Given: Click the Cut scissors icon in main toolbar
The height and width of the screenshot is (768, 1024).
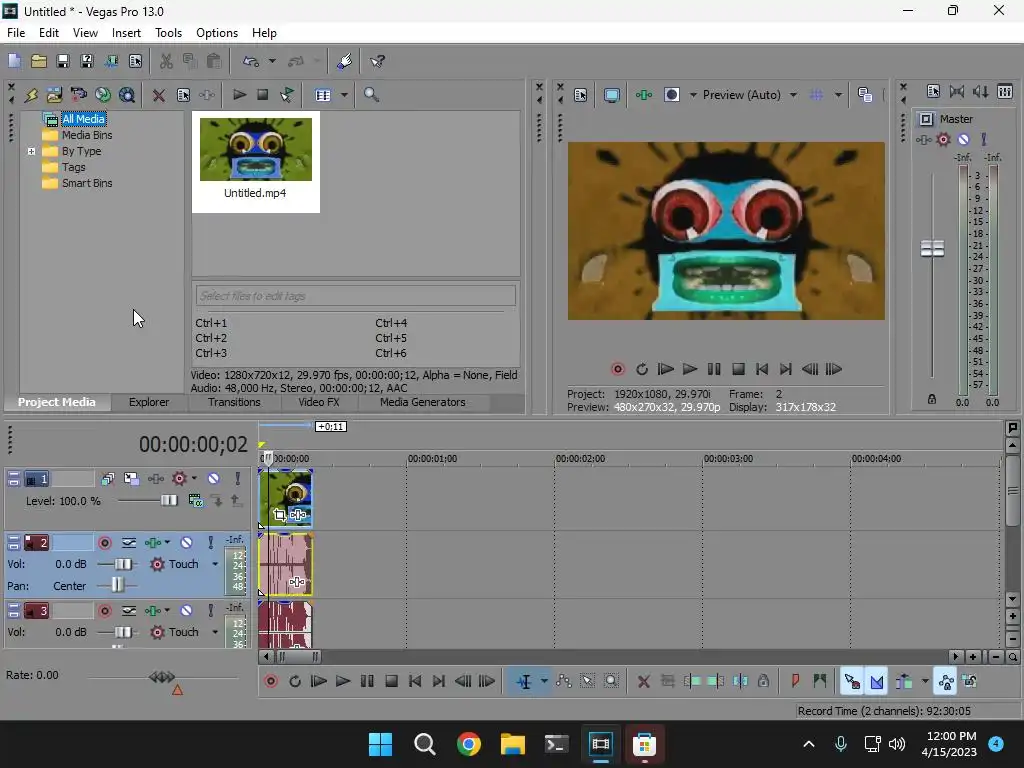Looking at the screenshot, I should [x=166, y=61].
